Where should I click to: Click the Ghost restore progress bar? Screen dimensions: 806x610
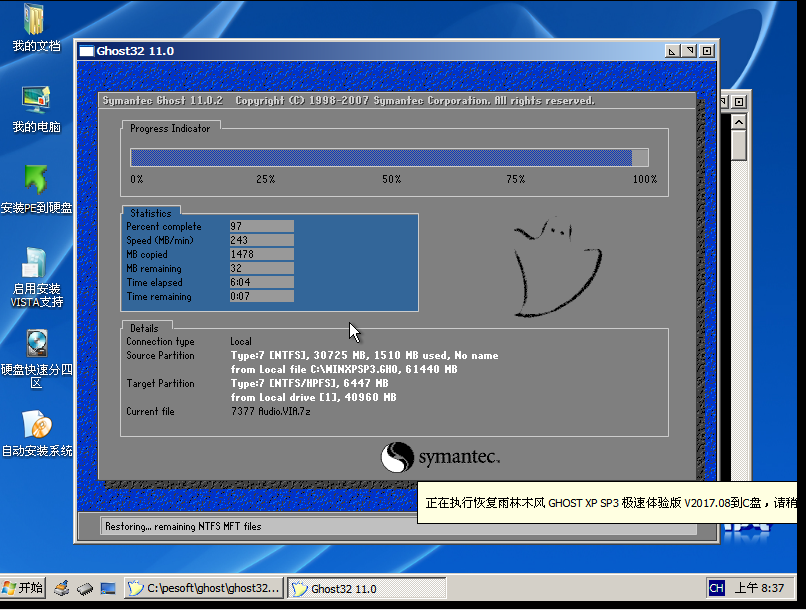point(389,158)
